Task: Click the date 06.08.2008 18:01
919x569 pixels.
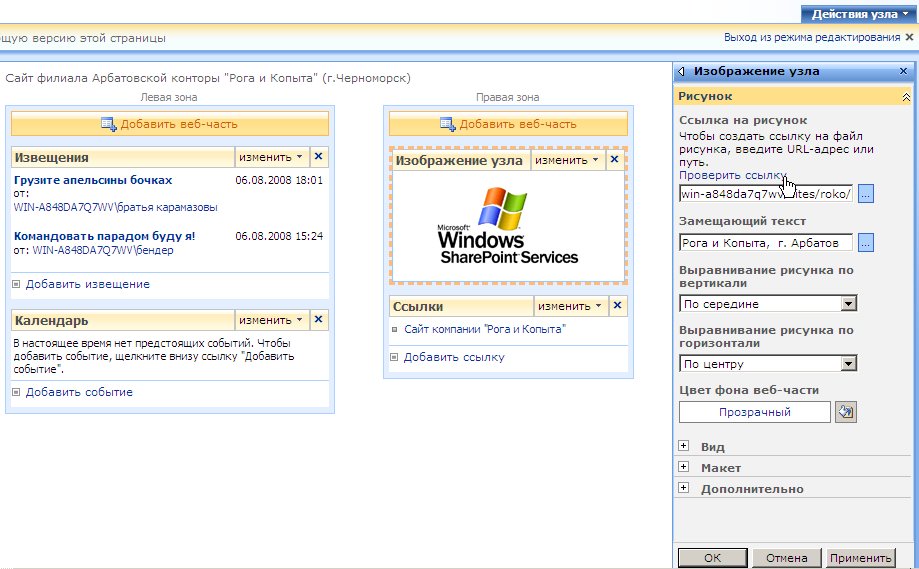Action: [x=279, y=180]
